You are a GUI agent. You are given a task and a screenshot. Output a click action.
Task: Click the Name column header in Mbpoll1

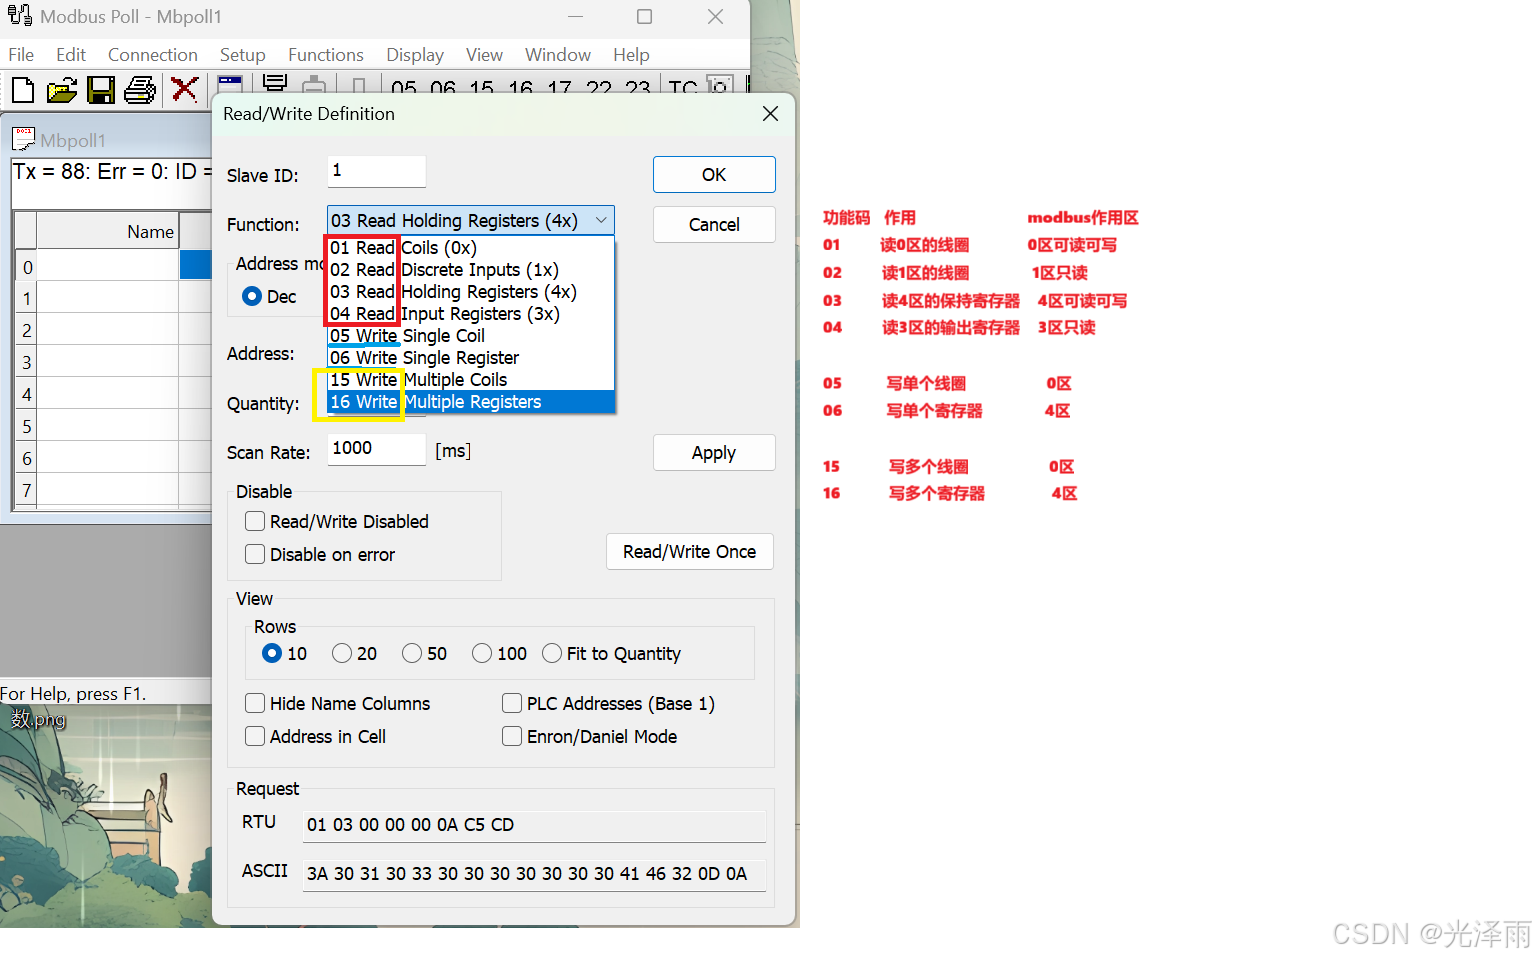point(108,231)
